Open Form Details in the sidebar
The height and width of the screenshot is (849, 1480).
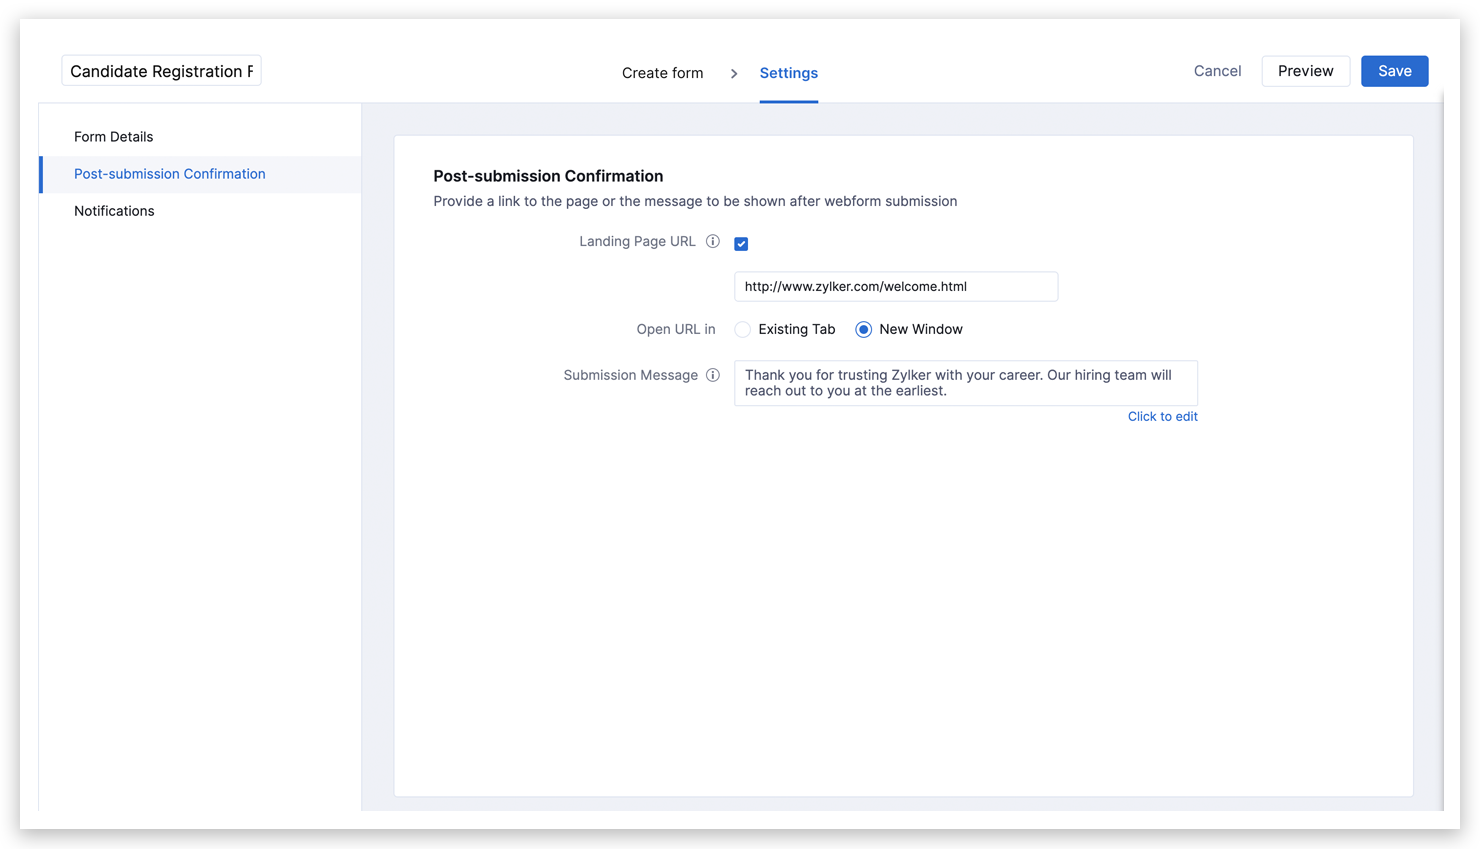pyautogui.click(x=113, y=137)
